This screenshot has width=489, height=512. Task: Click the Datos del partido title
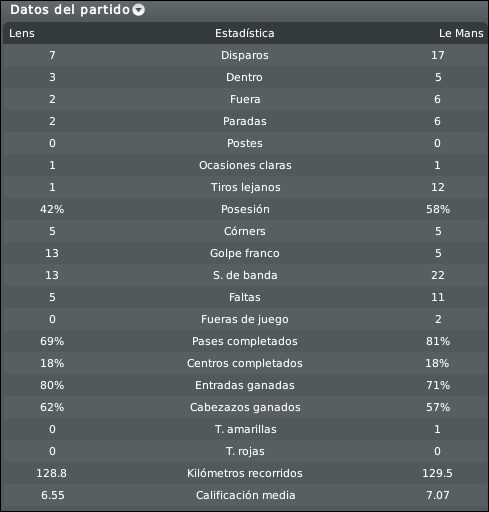70,10
